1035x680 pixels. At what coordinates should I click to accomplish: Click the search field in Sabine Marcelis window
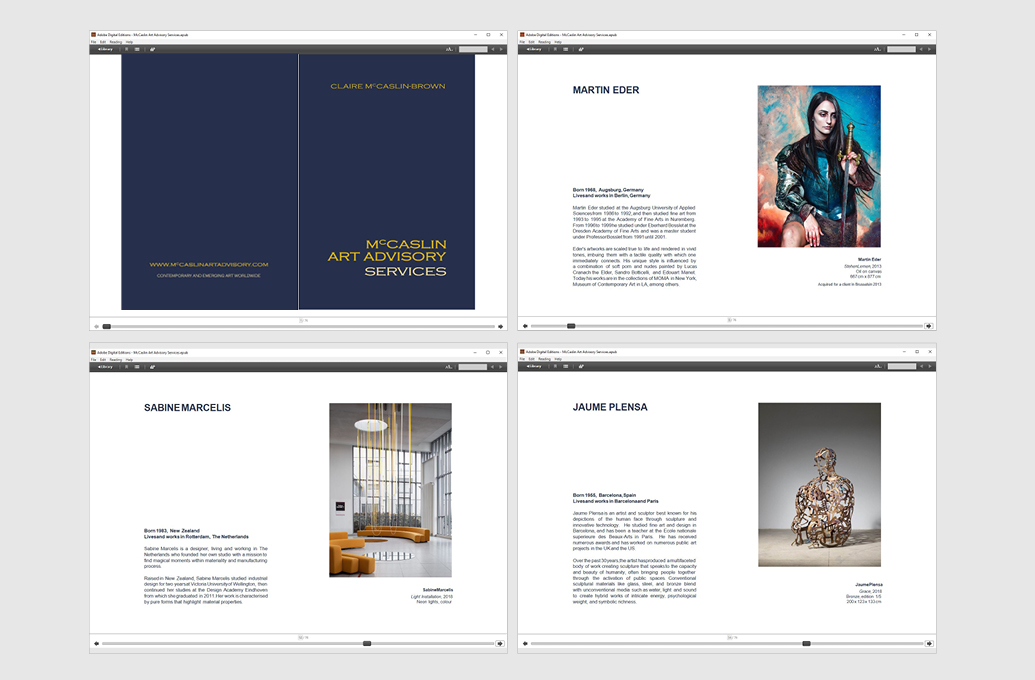pos(473,366)
